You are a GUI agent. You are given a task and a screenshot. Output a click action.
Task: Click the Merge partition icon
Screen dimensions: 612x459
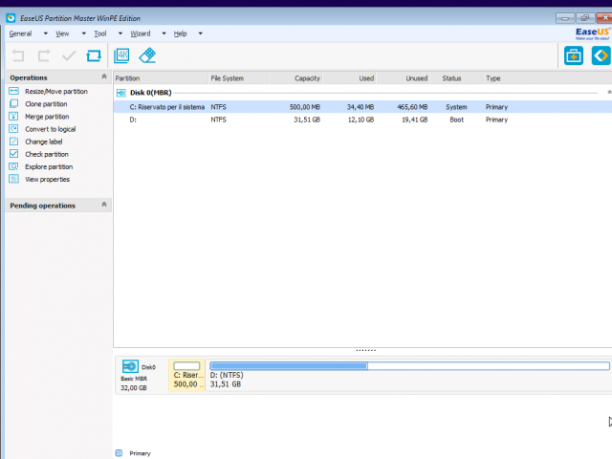[x=14, y=116]
